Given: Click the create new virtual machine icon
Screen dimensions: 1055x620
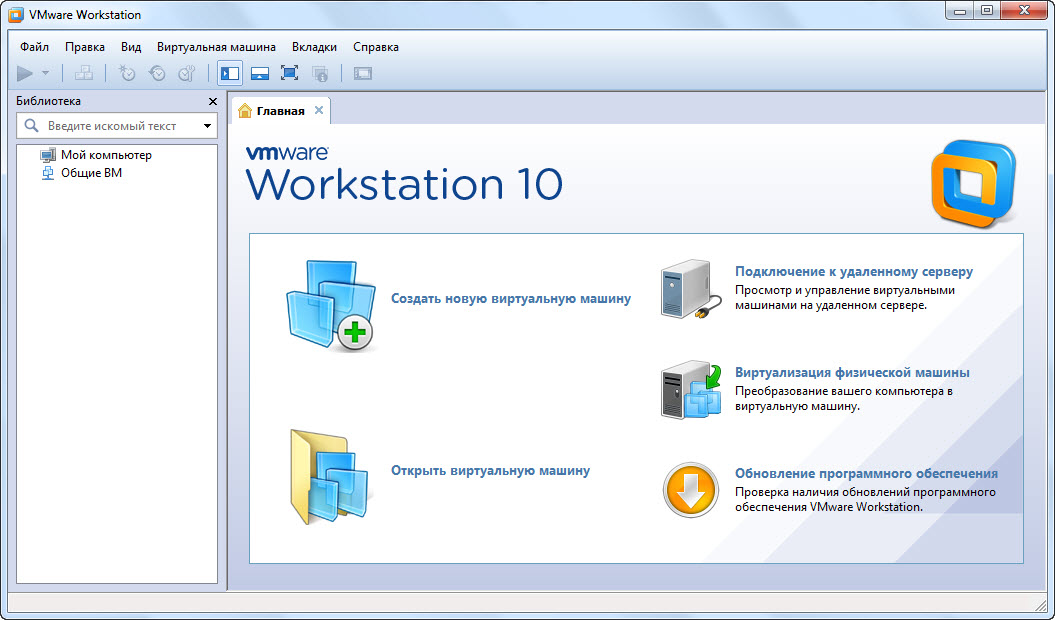Looking at the screenshot, I should (x=330, y=305).
